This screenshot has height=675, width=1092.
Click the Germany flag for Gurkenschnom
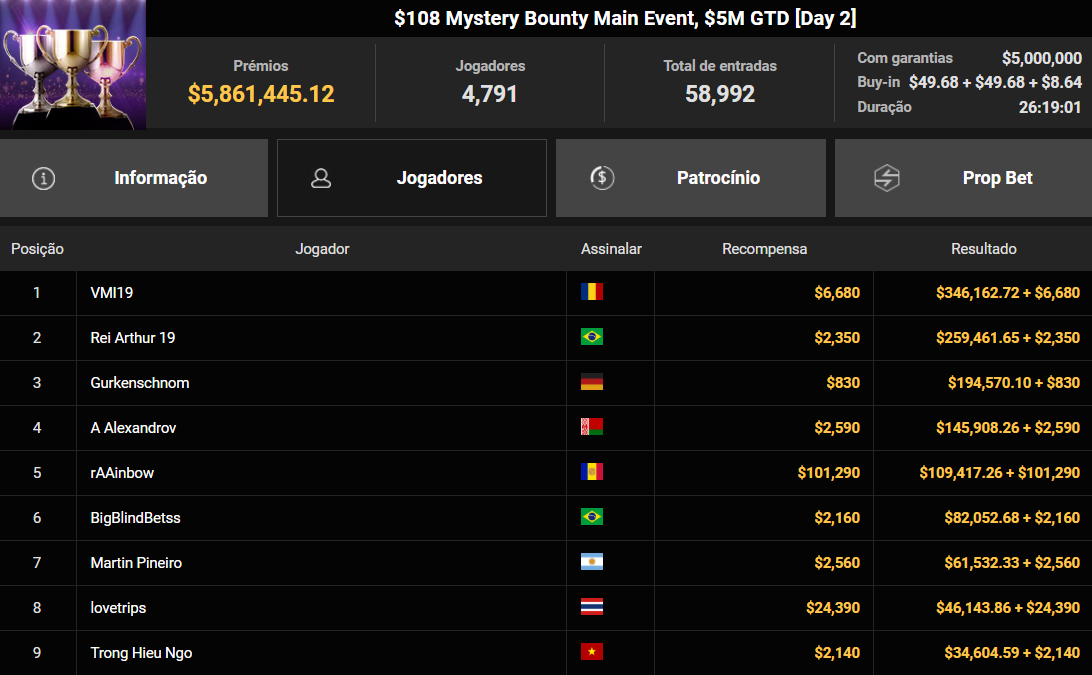pyautogui.click(x=592, y=382)
